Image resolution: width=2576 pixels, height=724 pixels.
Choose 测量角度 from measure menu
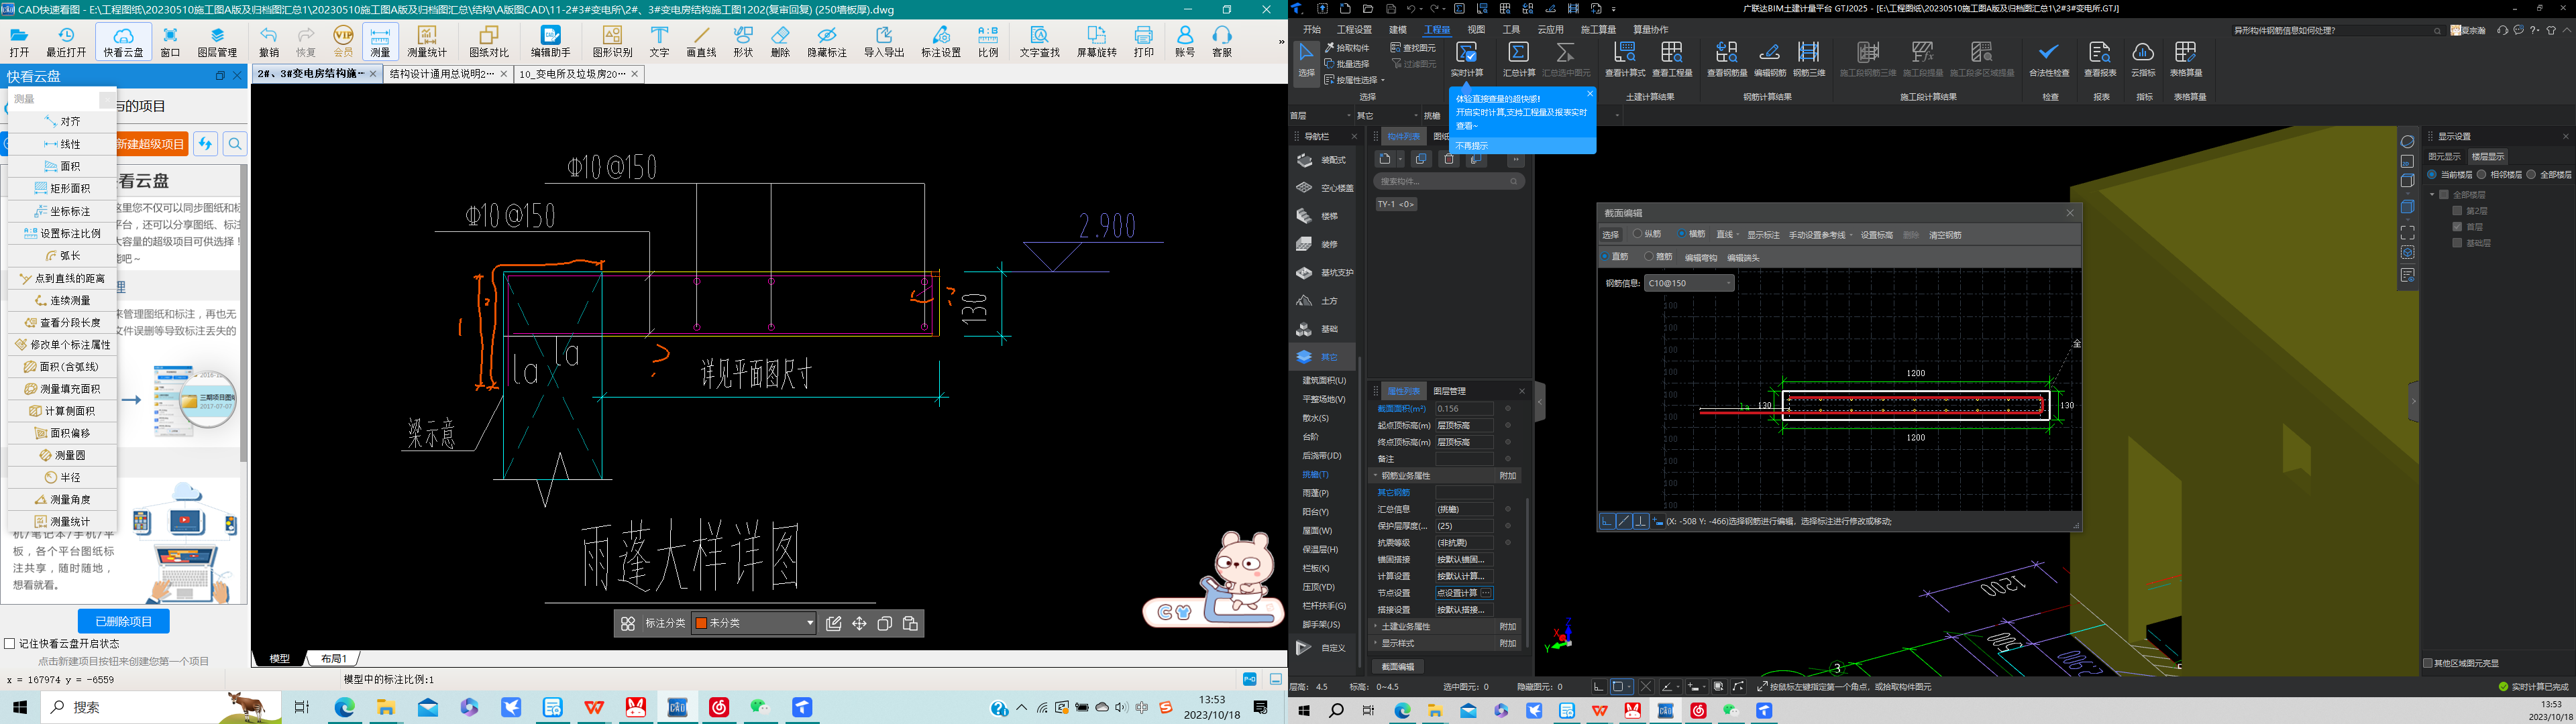pos(62,499)
